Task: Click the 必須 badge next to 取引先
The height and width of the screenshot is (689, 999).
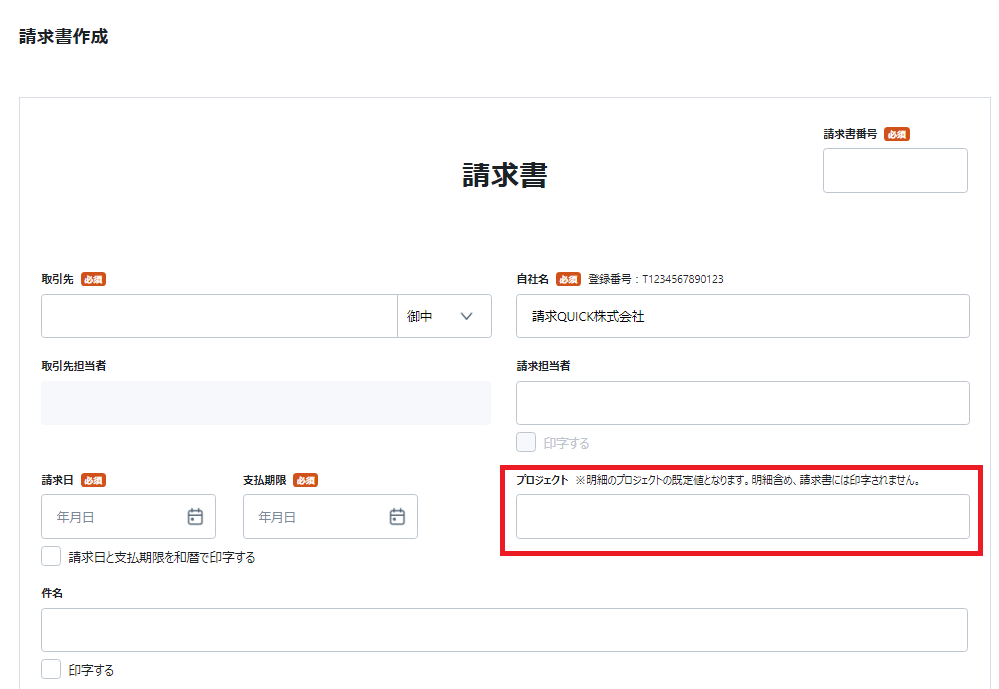Action: pos(93,279)
